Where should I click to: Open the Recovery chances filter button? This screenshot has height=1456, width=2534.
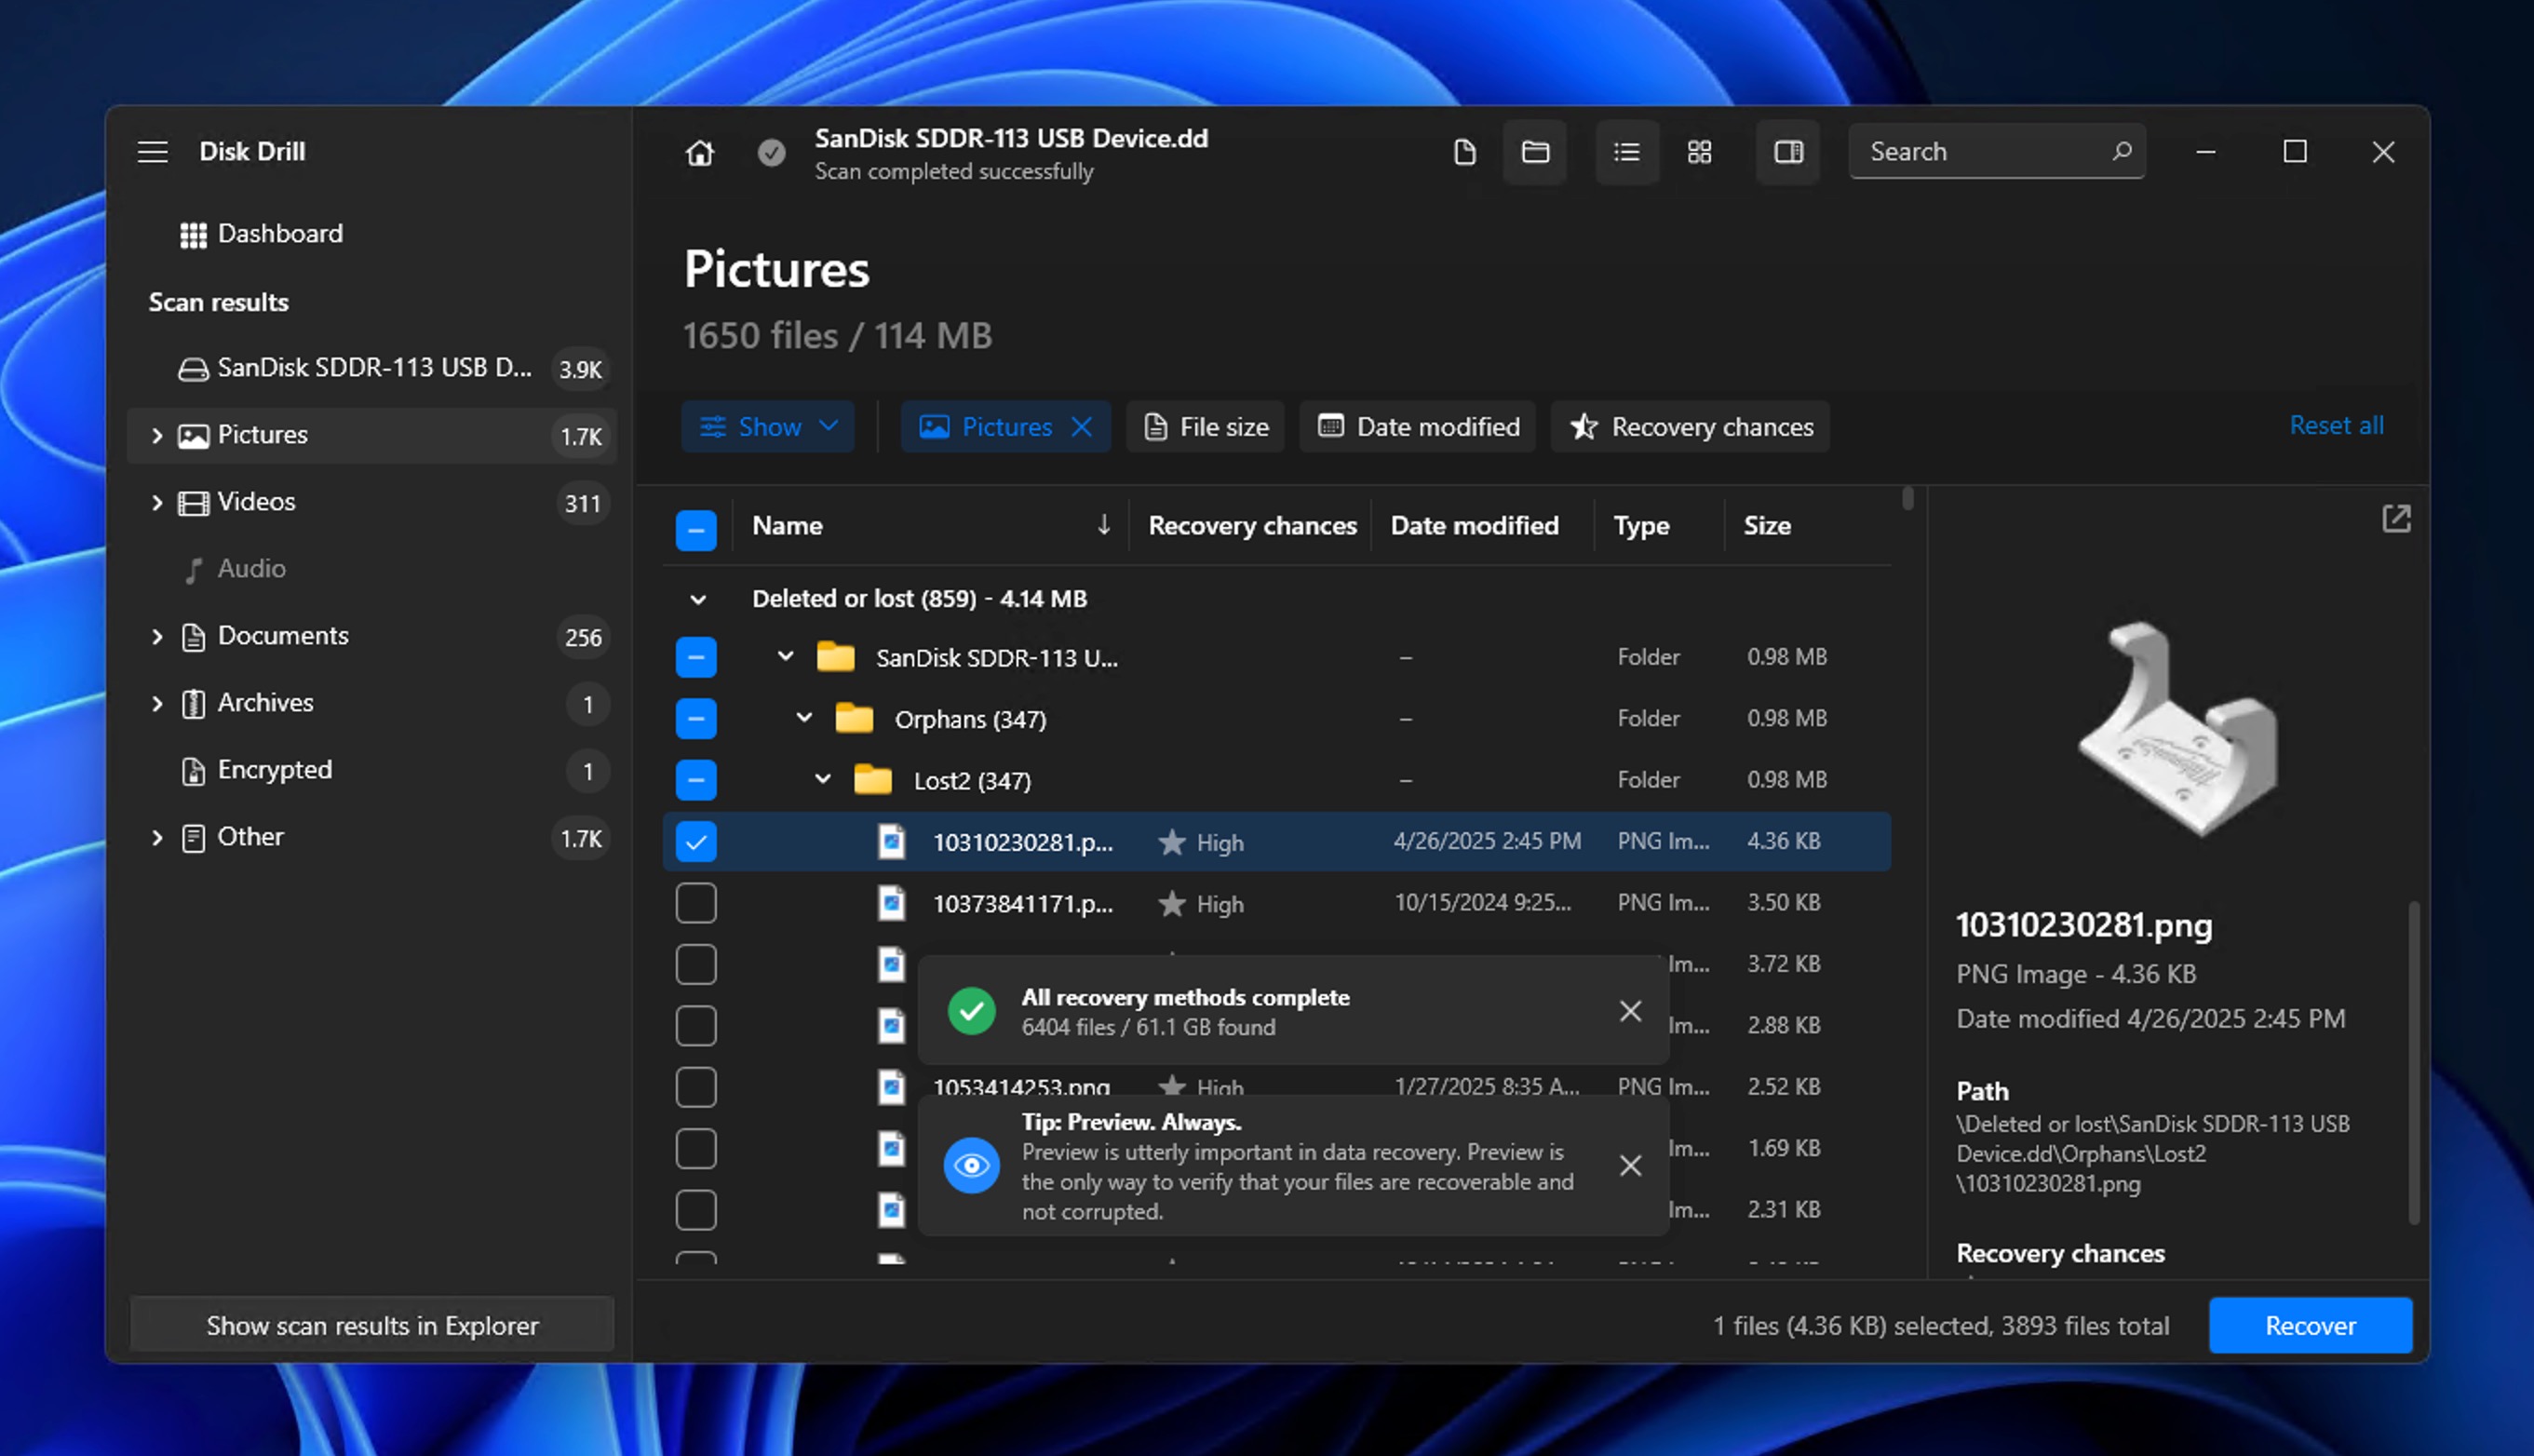point(1690,427)
